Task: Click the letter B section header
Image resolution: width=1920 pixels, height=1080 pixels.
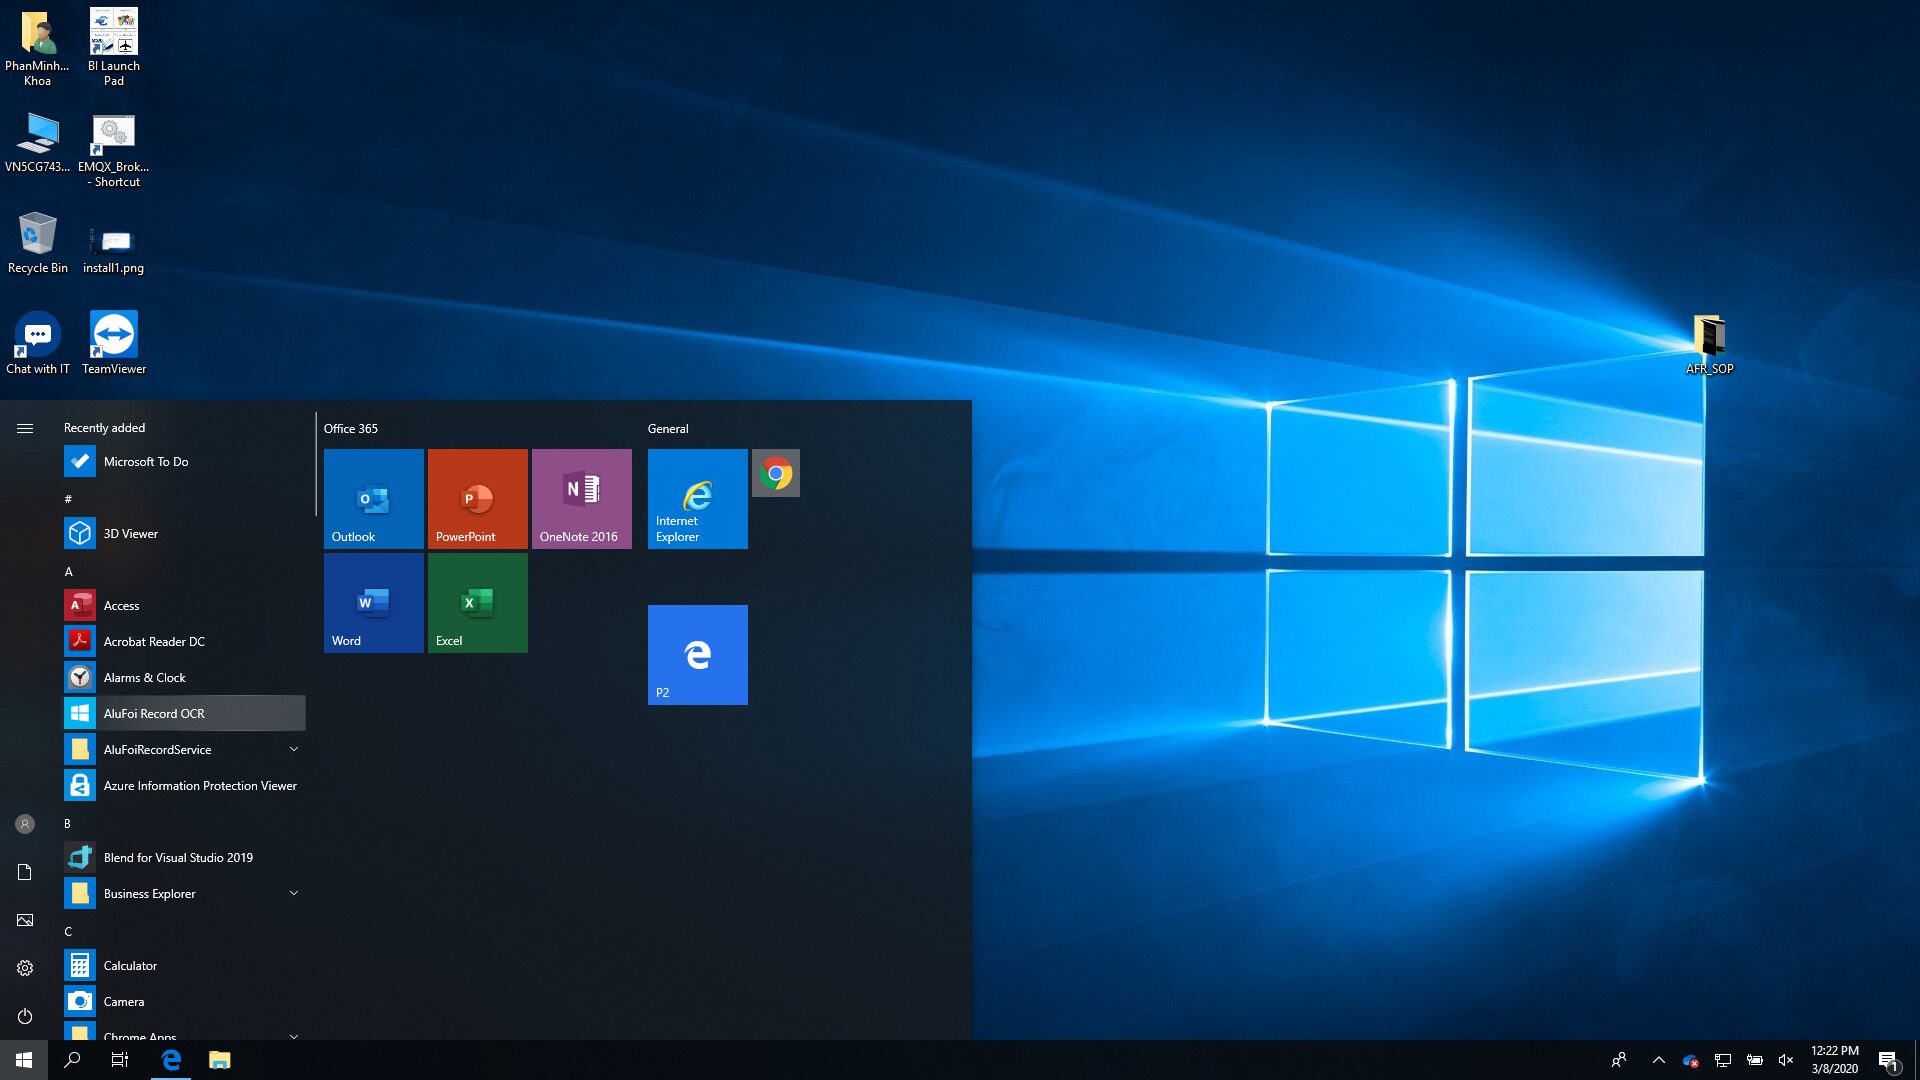Action: point(68,824)
